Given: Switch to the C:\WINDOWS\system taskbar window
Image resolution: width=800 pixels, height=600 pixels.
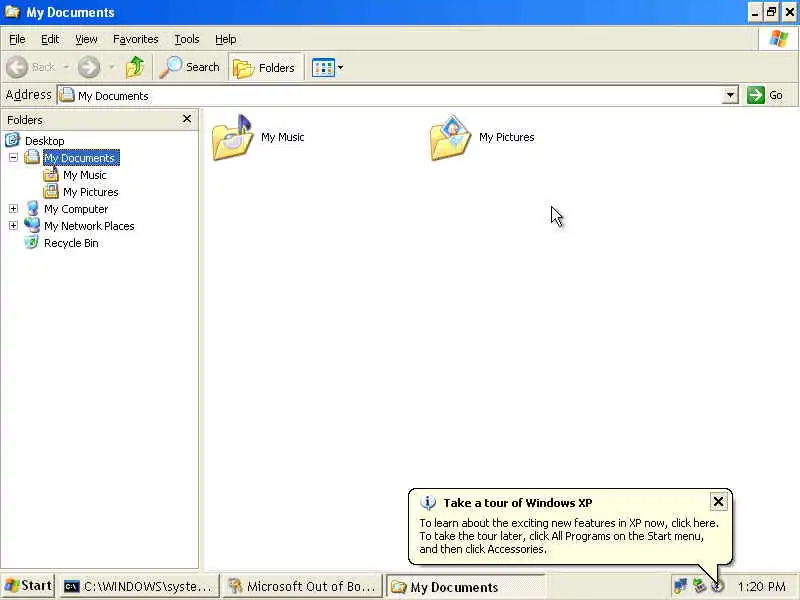Looking at the screenshot, I should tap(139, 586).
